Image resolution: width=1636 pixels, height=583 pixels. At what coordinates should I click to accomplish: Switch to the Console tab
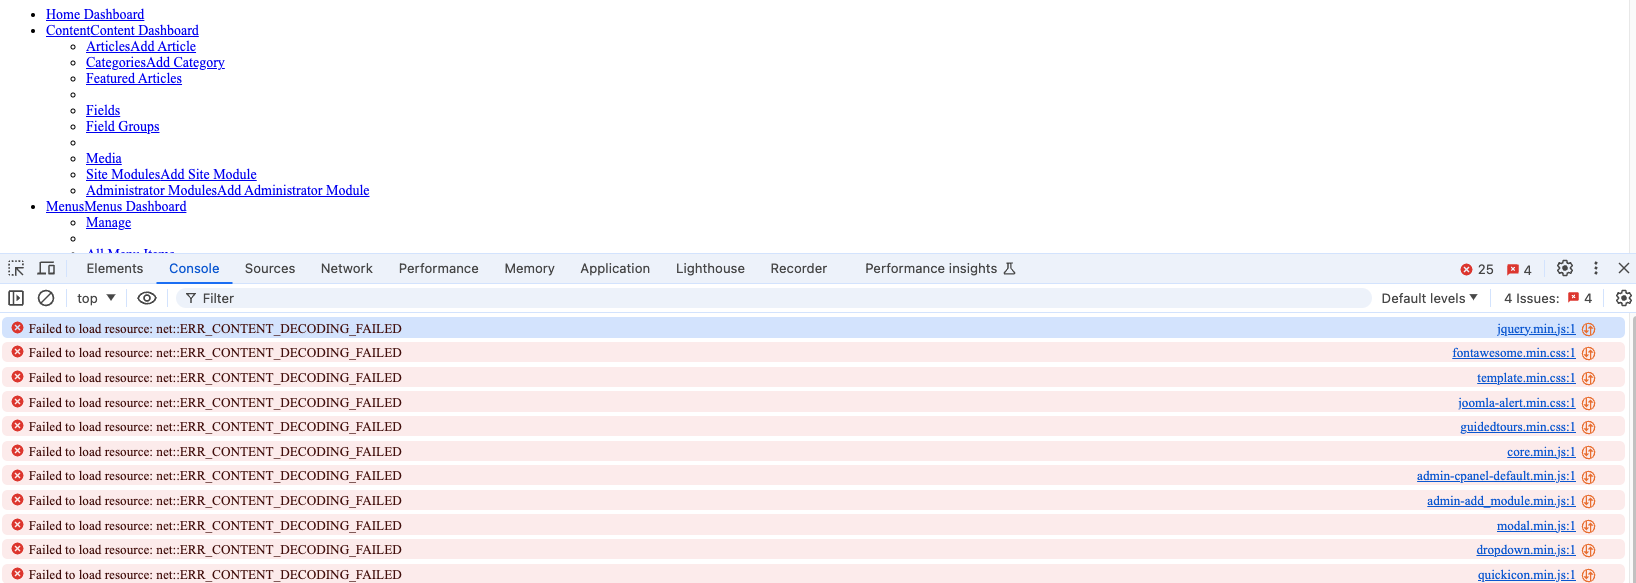[194, 268]
